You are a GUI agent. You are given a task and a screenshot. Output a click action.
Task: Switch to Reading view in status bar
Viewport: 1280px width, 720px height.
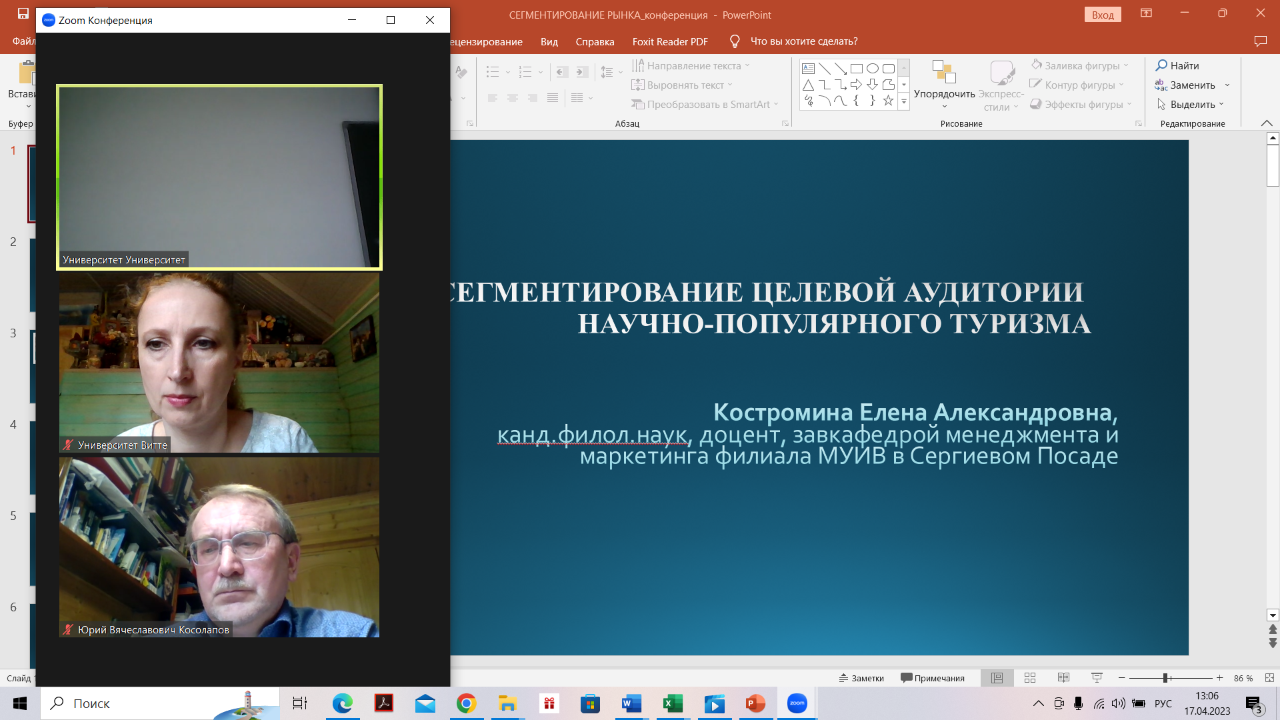(1064, 678)
